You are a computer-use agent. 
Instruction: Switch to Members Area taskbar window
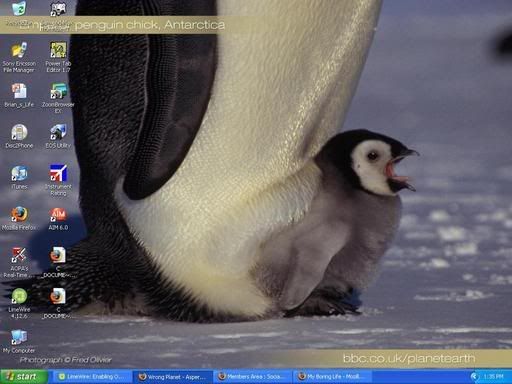(x=253, y=377)
